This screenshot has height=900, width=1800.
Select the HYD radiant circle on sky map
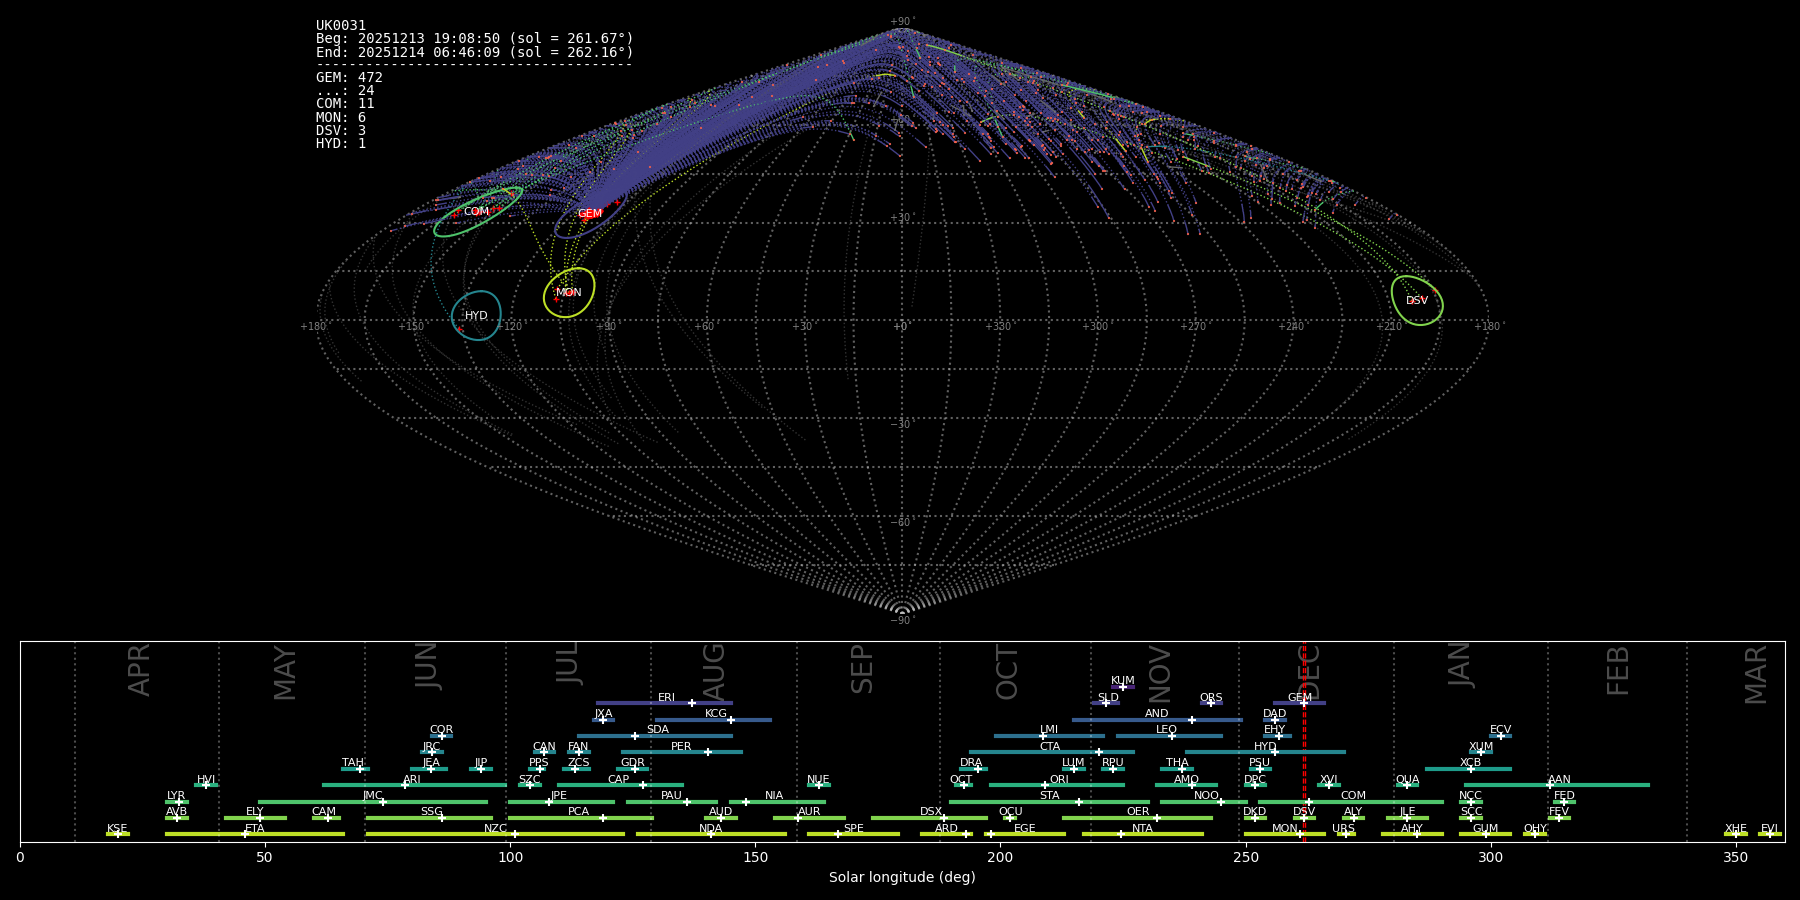pos(476,315)
